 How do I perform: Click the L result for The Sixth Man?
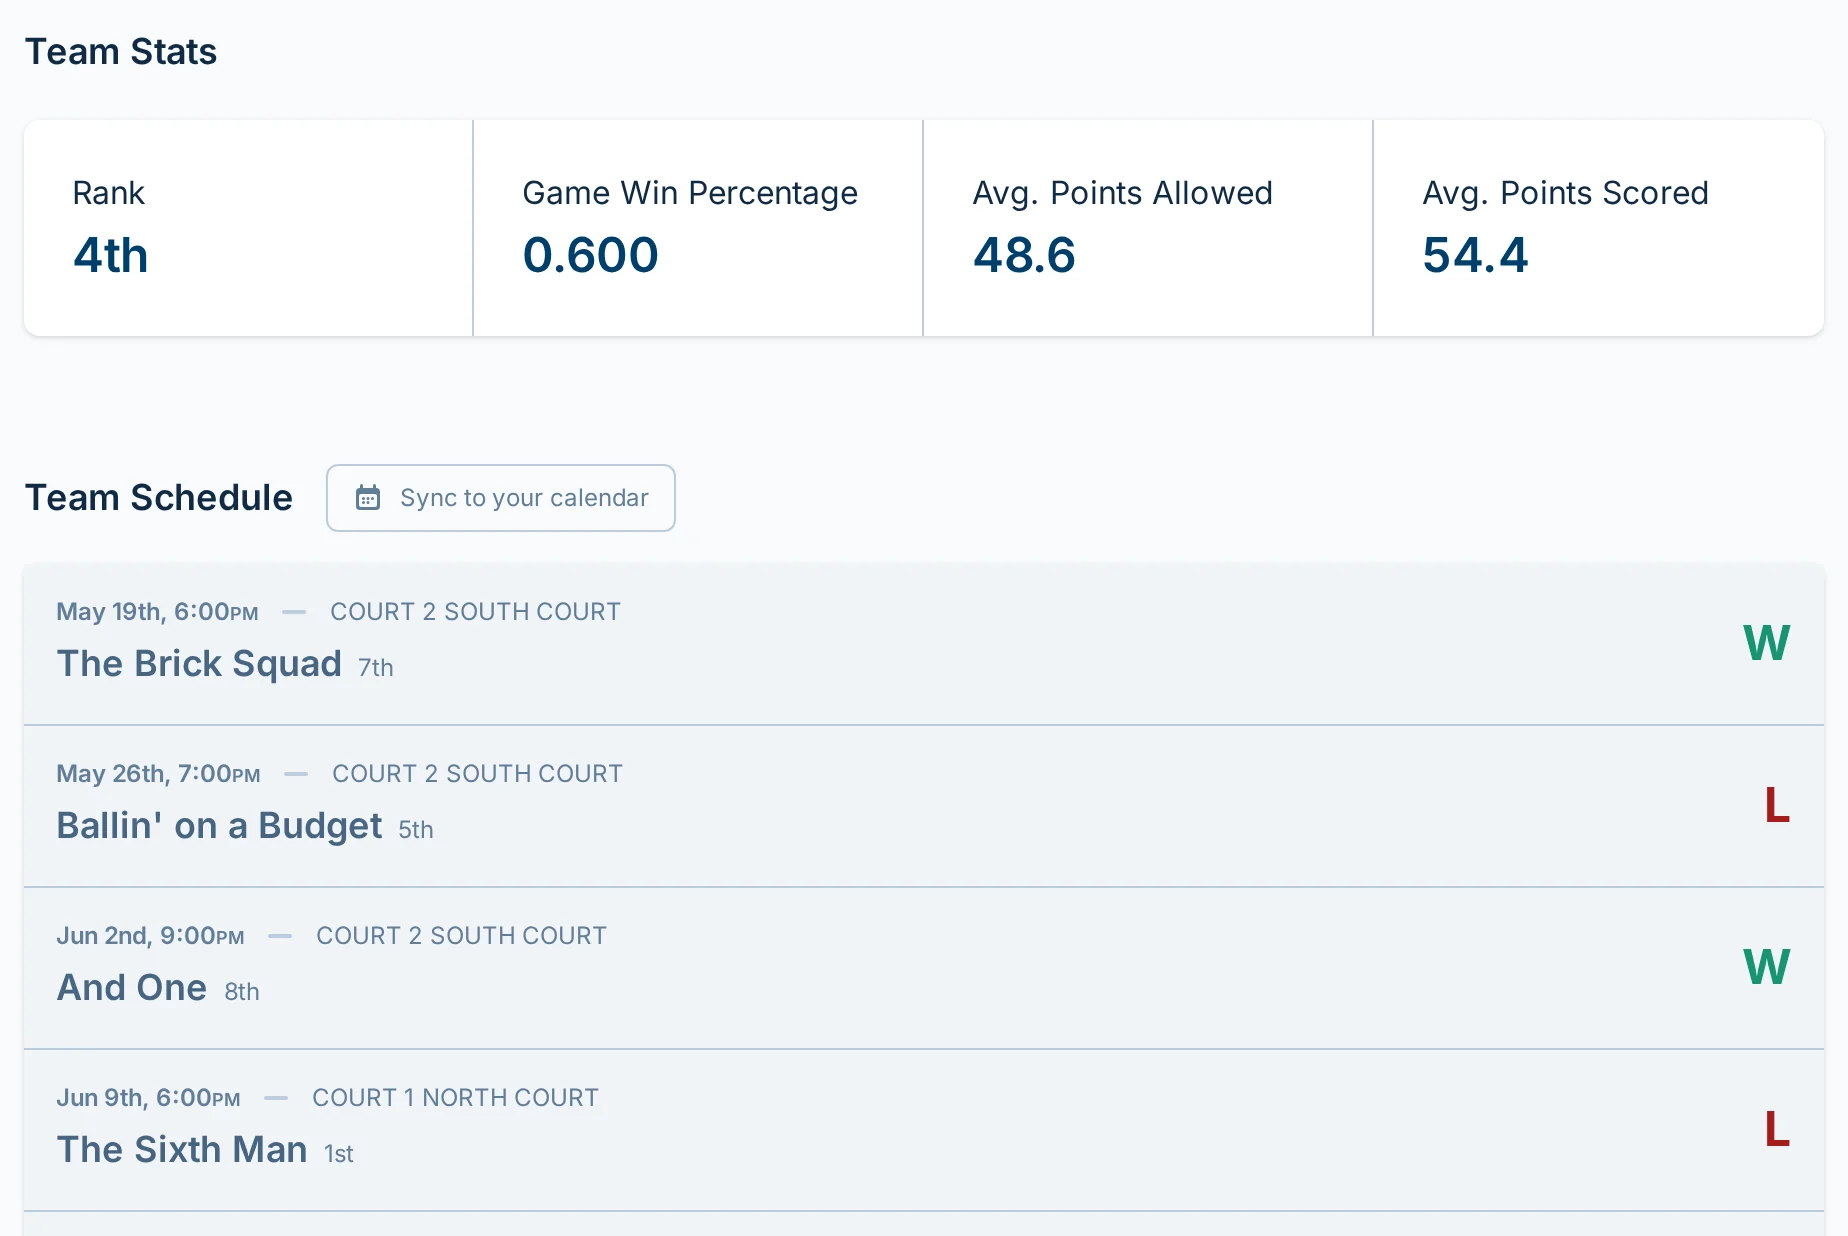pos(1777,1129)
